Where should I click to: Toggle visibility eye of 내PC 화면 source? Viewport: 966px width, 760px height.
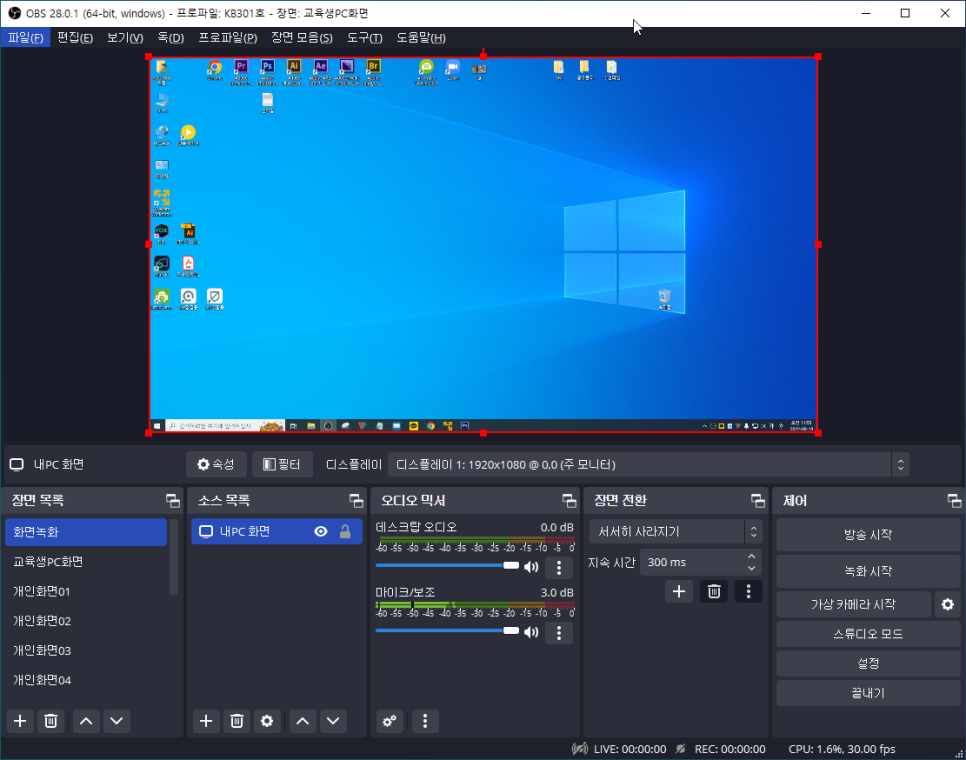click(321, 532)
